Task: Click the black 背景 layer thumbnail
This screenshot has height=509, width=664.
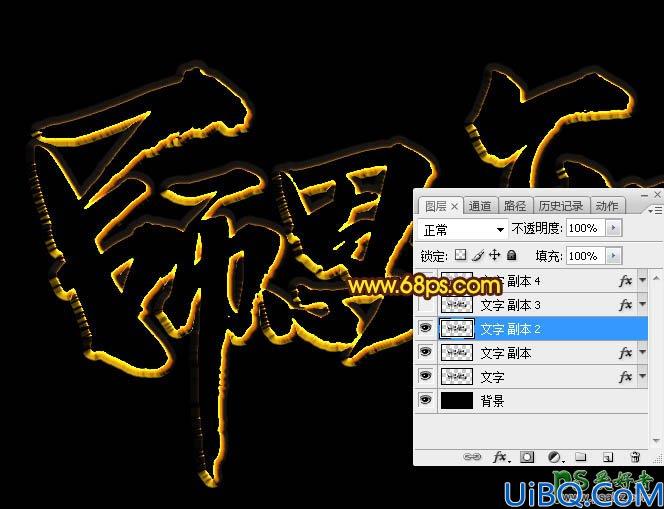Action: point(457,400)
